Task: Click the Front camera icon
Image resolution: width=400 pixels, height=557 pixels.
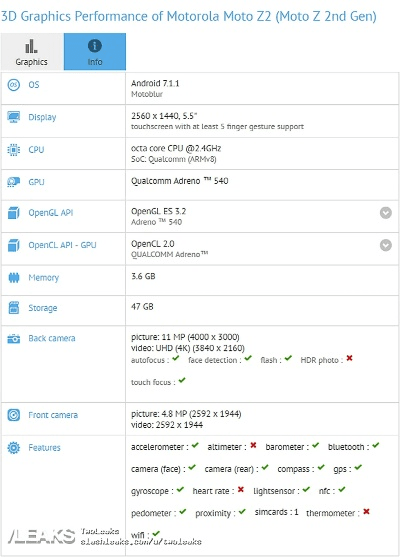Action: pyautogui.click(x=13, y=415)
